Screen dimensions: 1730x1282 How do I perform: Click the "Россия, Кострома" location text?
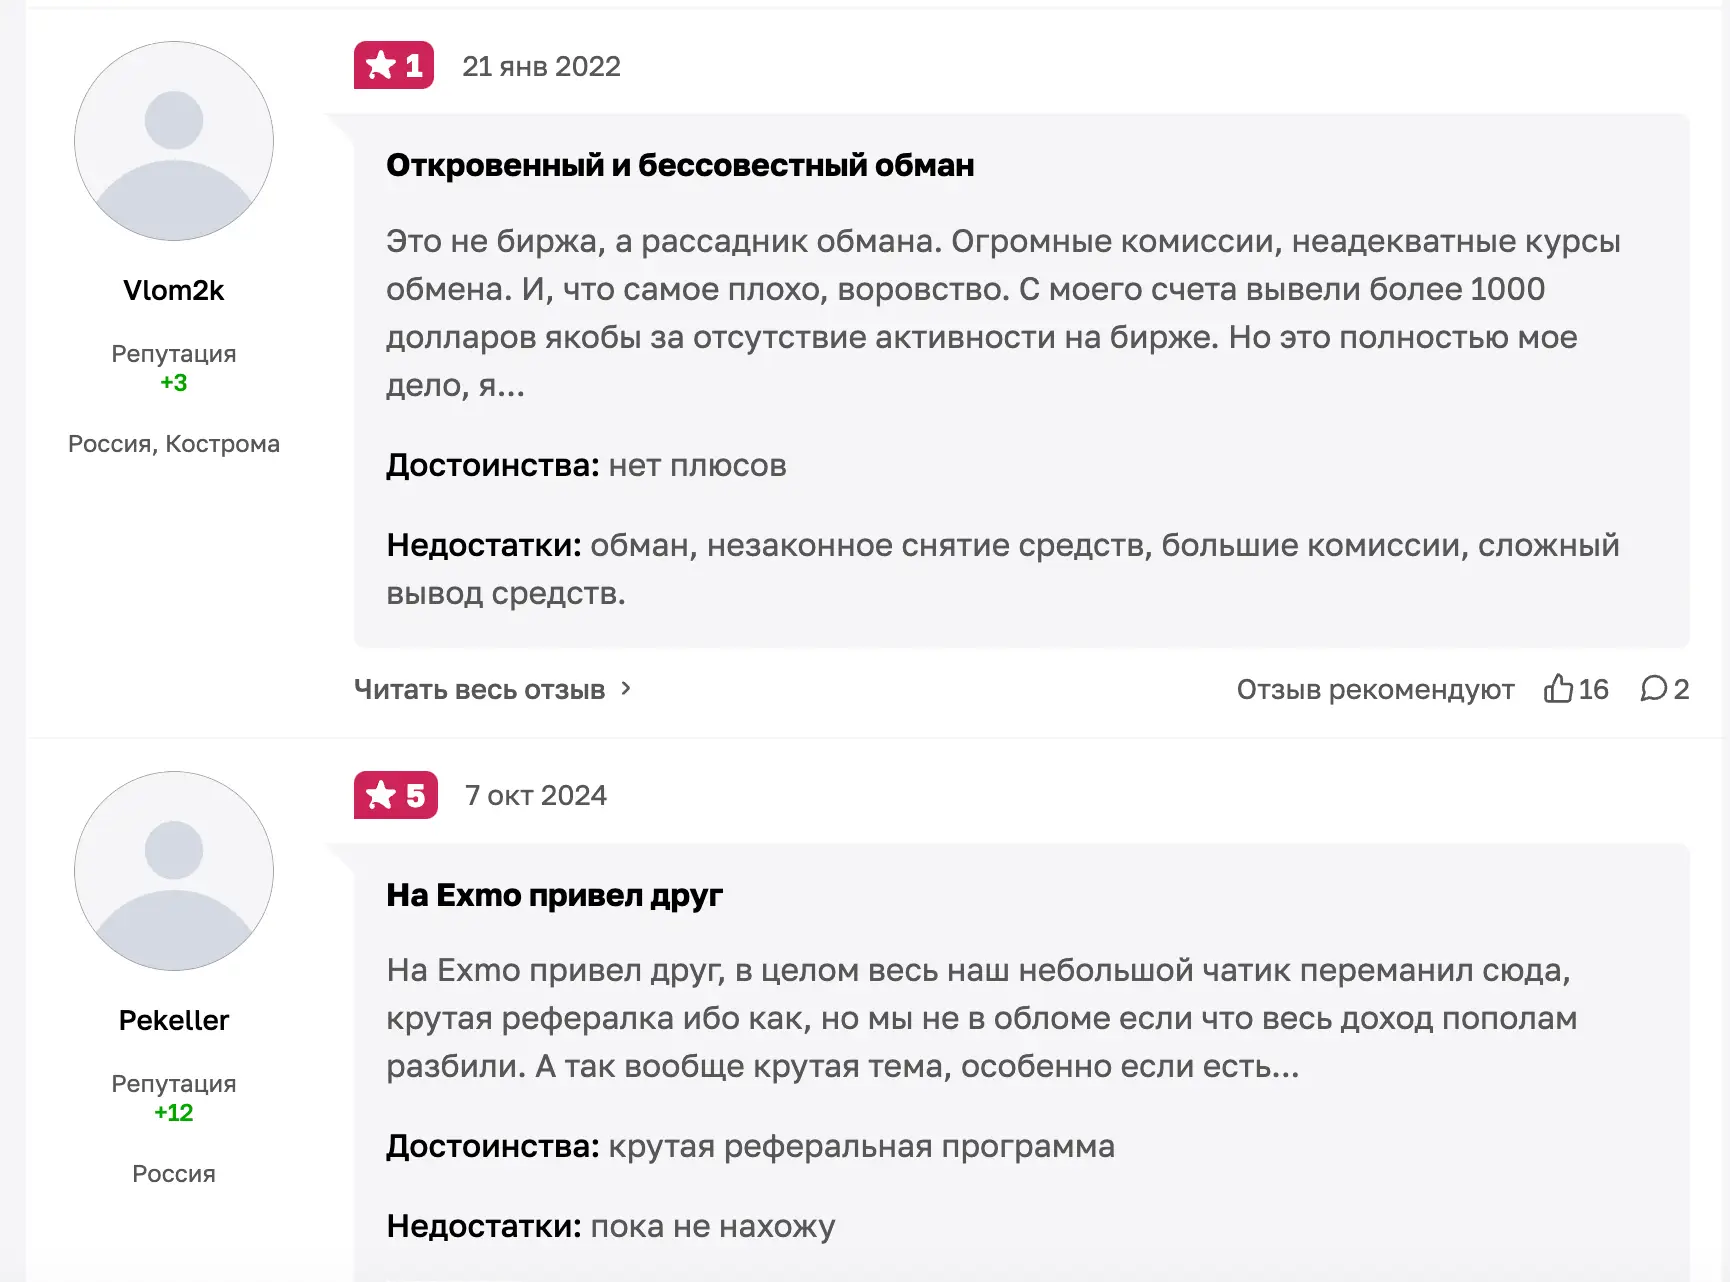(174, 444)
